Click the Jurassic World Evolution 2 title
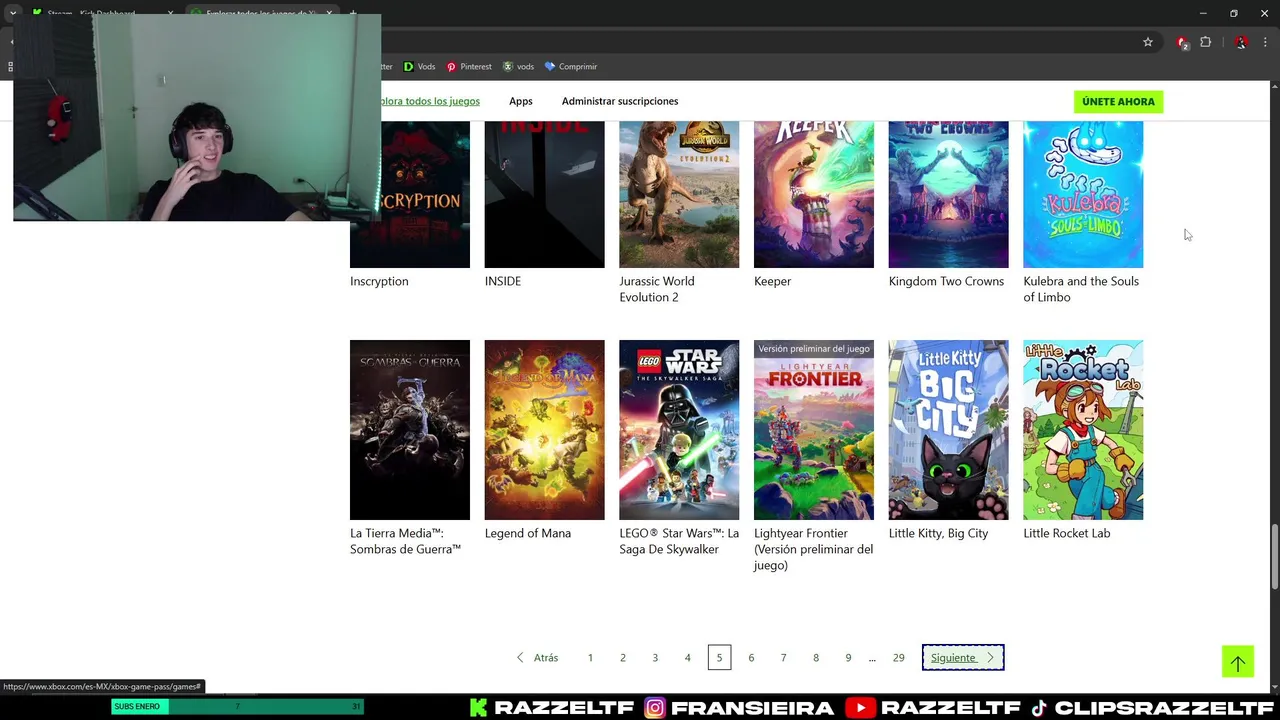 pyautogui.click(x=657, y=289)
